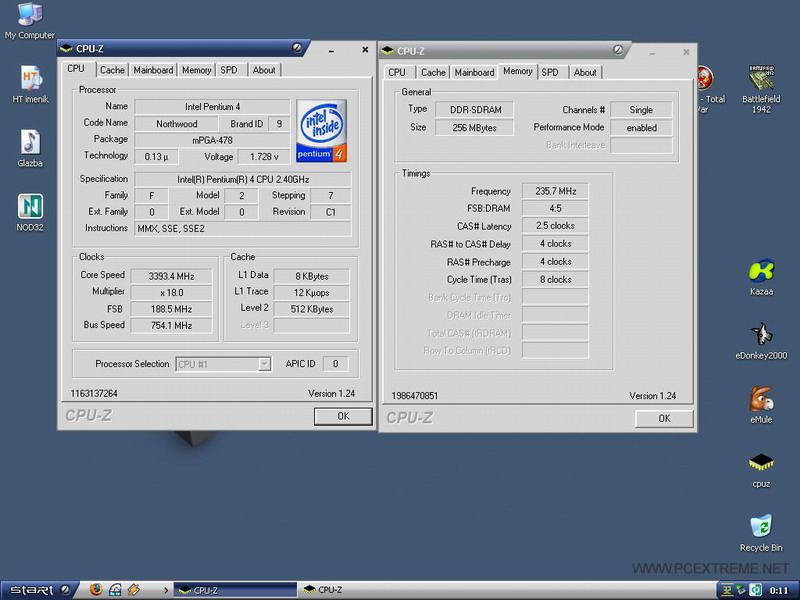This screenshot has width=800, height=600.
Task: Click the round title bar button in the left CPU-Z window
Action: (x=297, y=48)
